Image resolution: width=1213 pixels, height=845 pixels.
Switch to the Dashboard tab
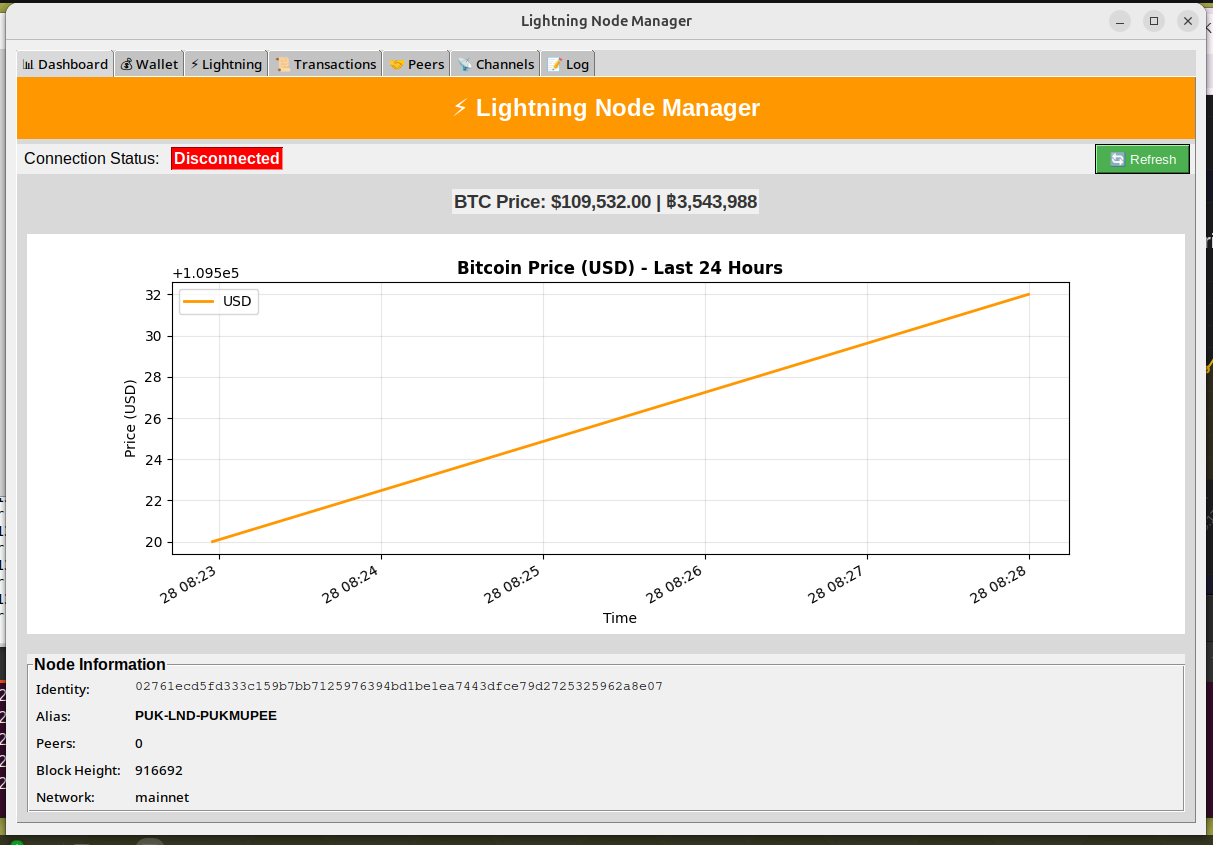coord(65,64)
